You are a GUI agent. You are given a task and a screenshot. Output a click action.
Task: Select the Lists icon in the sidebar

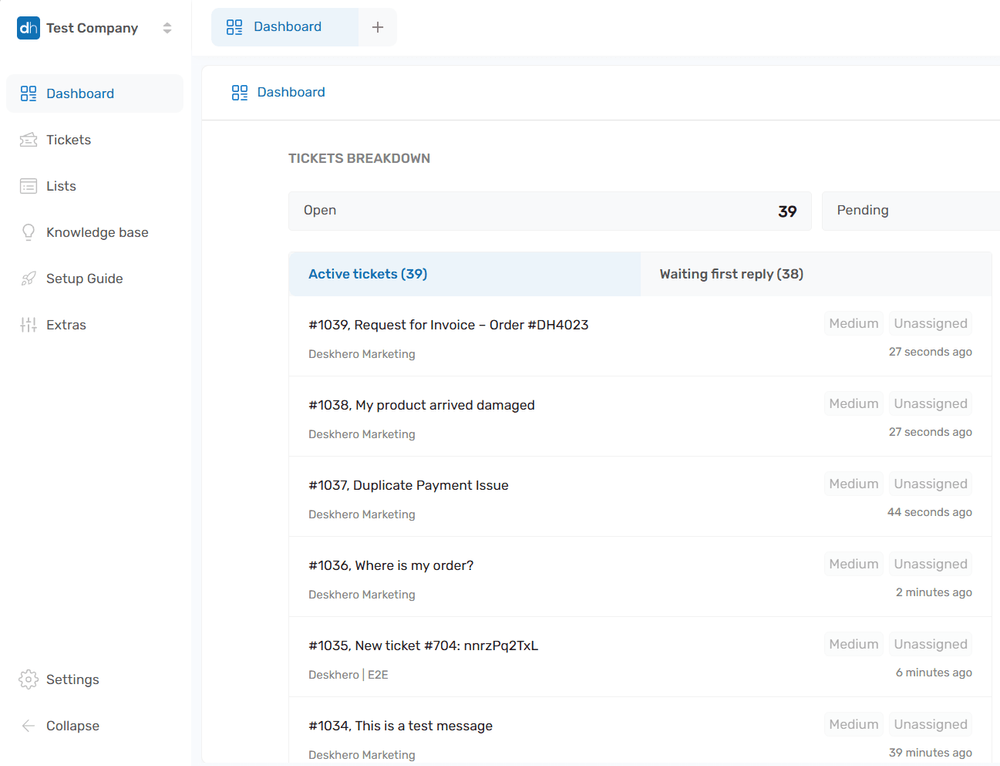pos(27,185)
